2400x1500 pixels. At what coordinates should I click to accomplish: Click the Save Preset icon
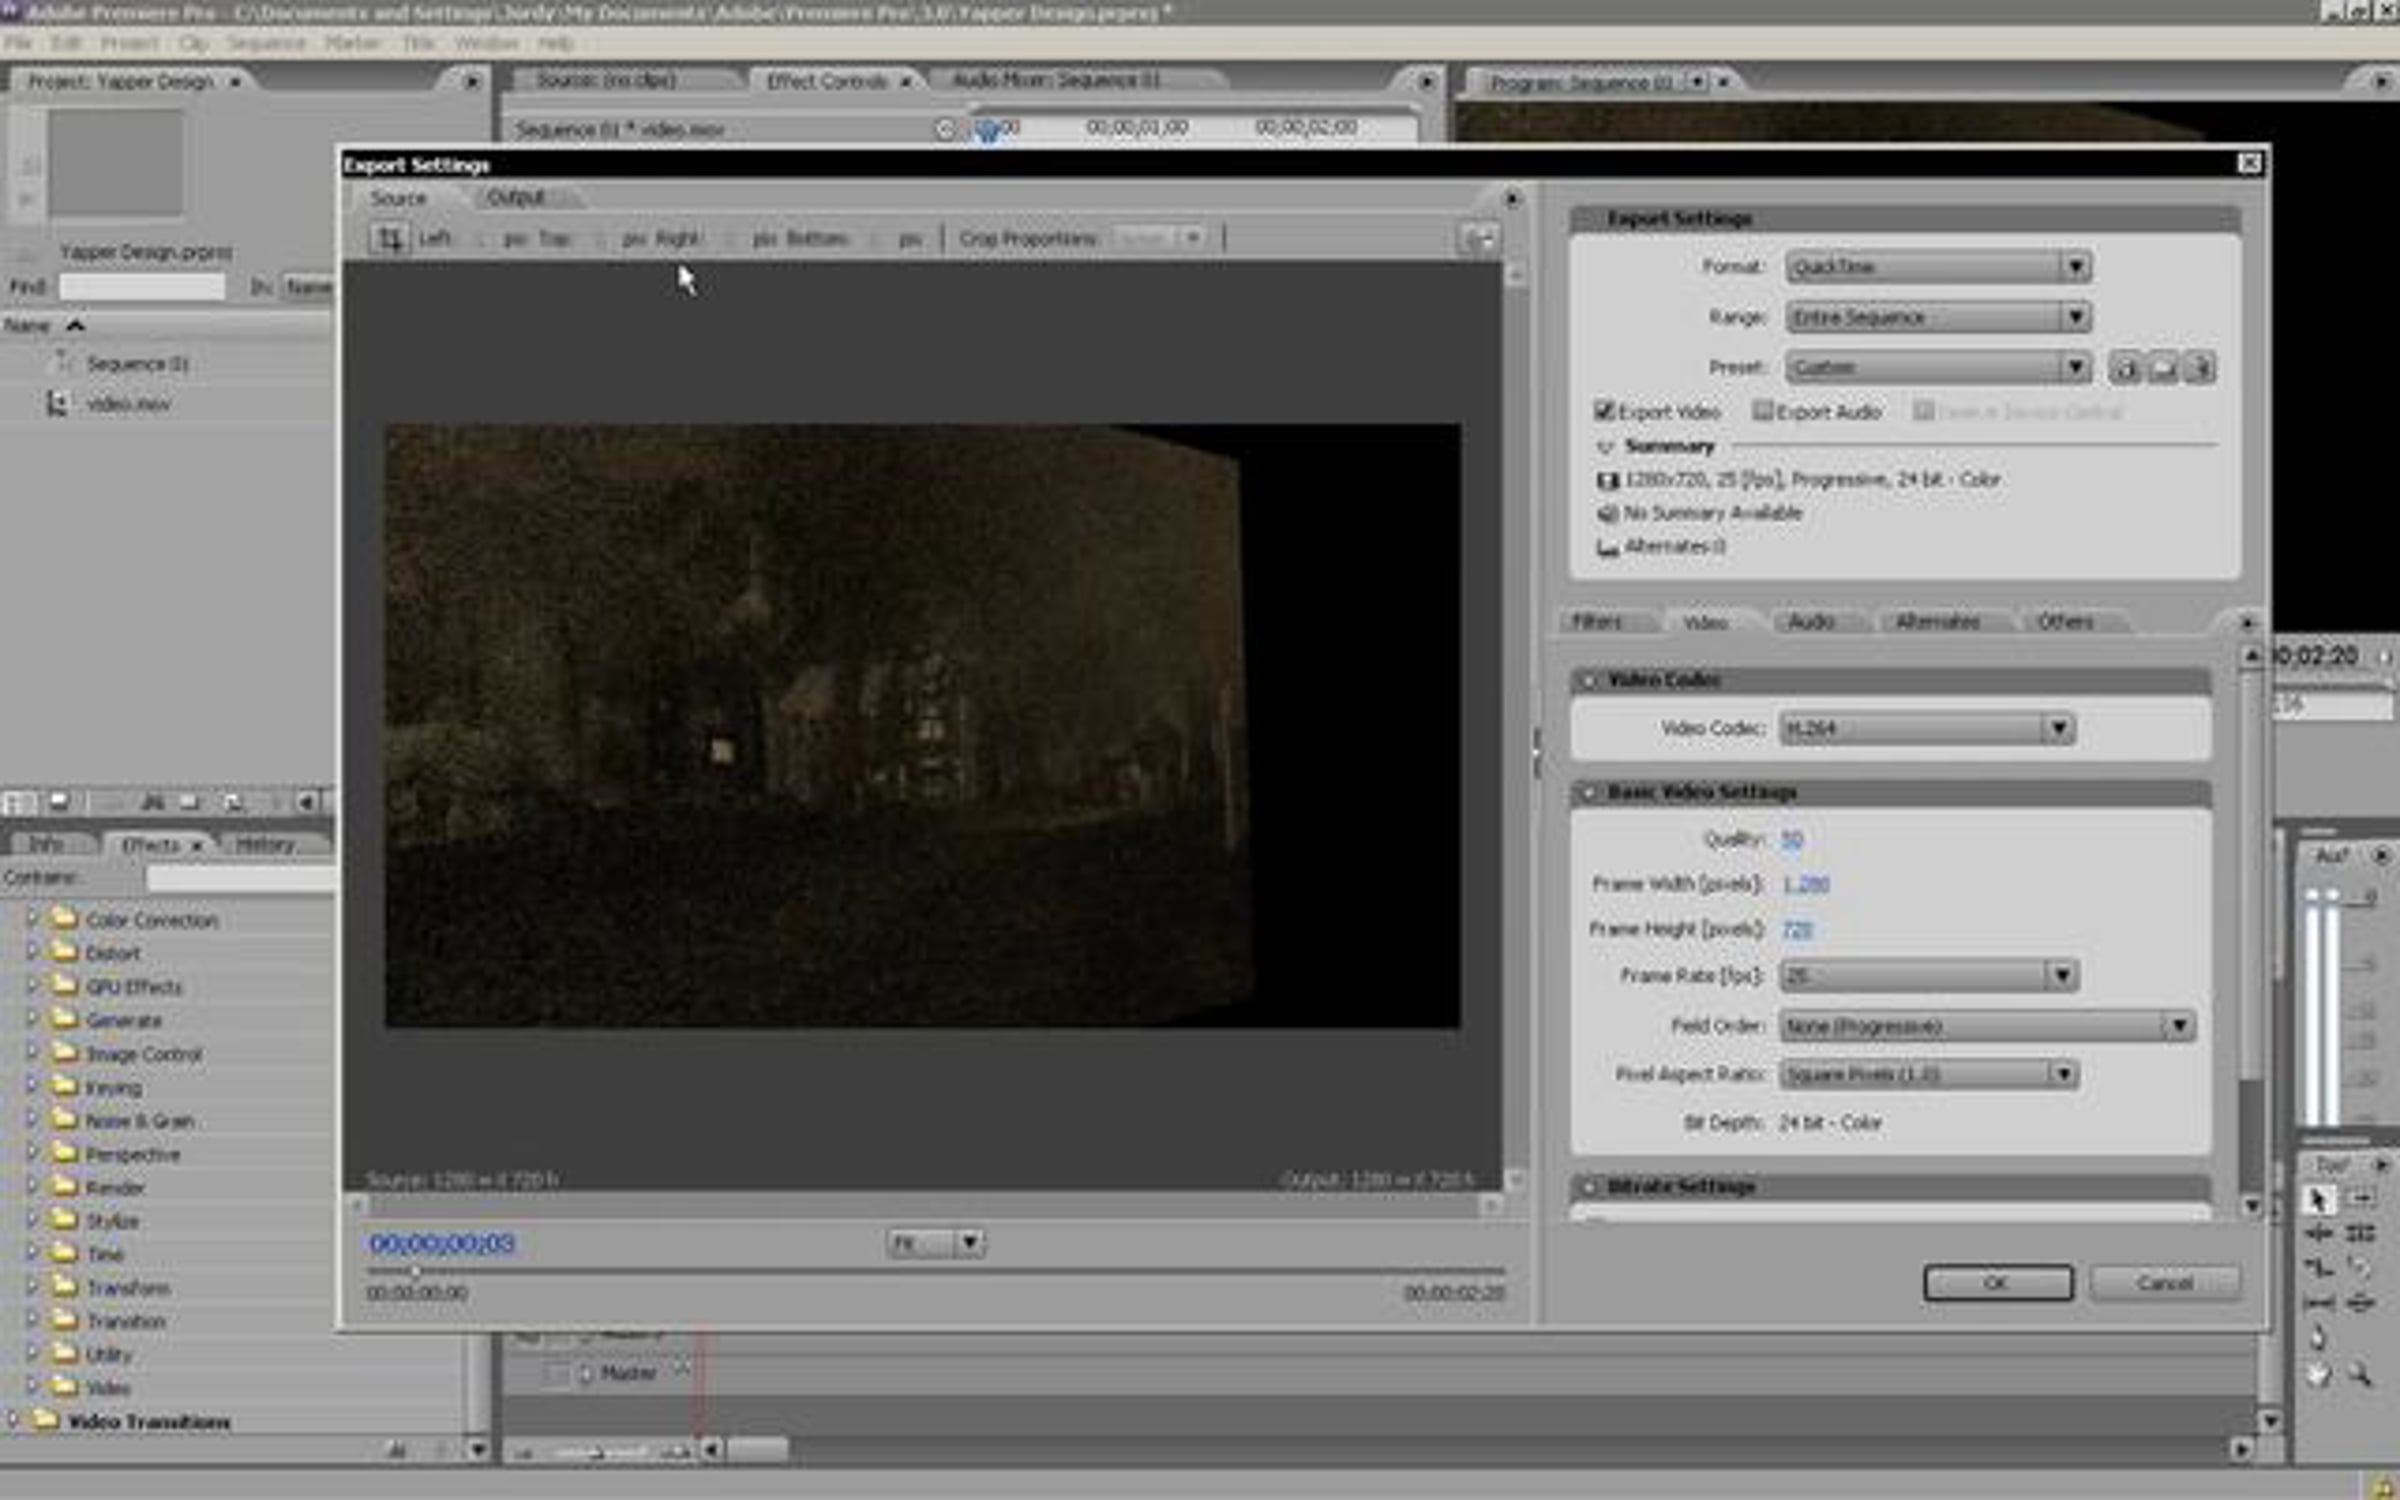pyautogui.click(x=2124, y=368)
